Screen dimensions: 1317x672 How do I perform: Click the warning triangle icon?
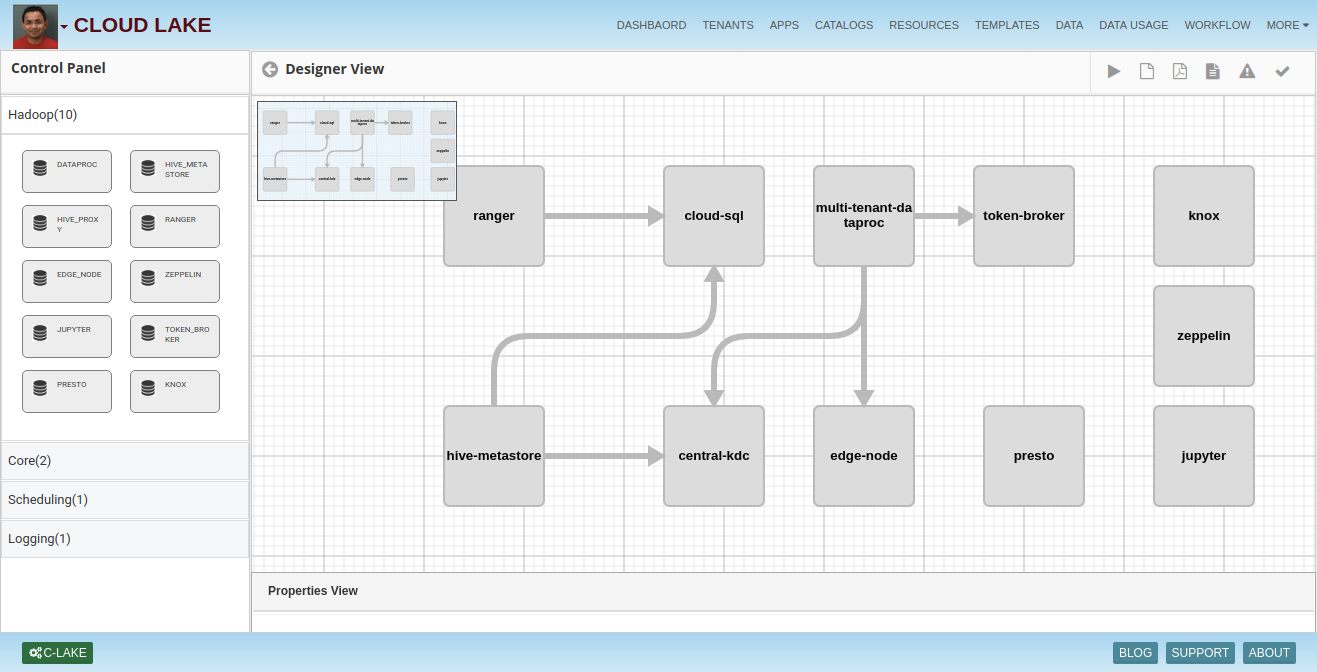tap(1247, 71)
